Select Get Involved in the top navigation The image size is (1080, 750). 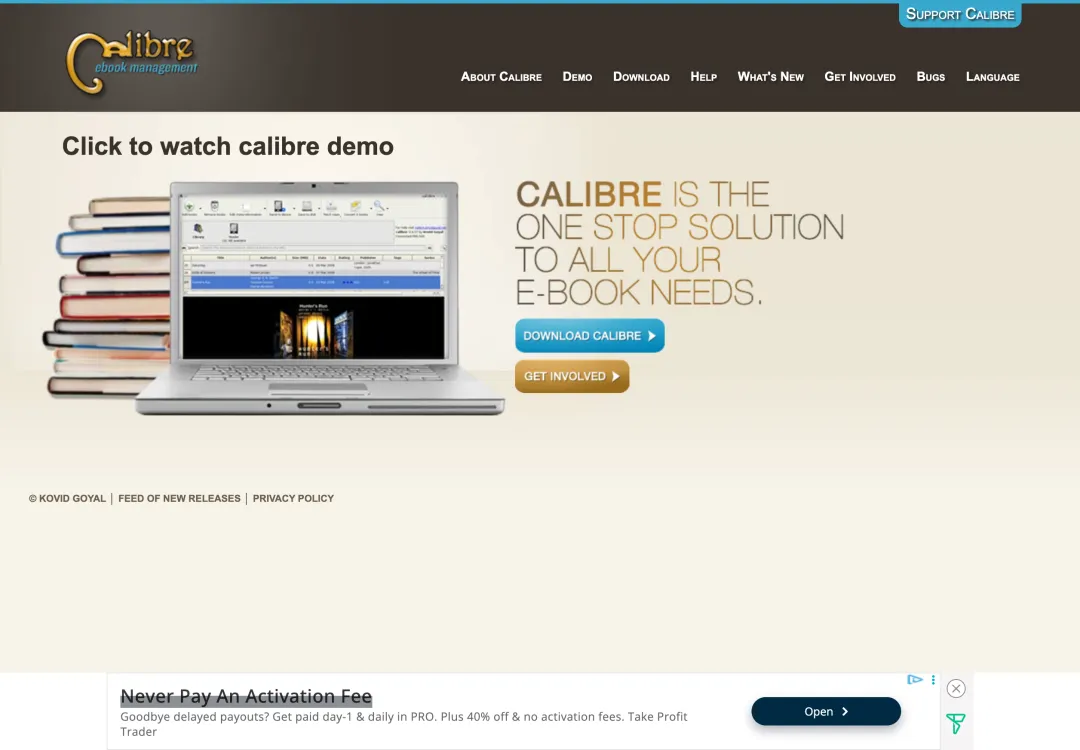[x=860, y=77]
